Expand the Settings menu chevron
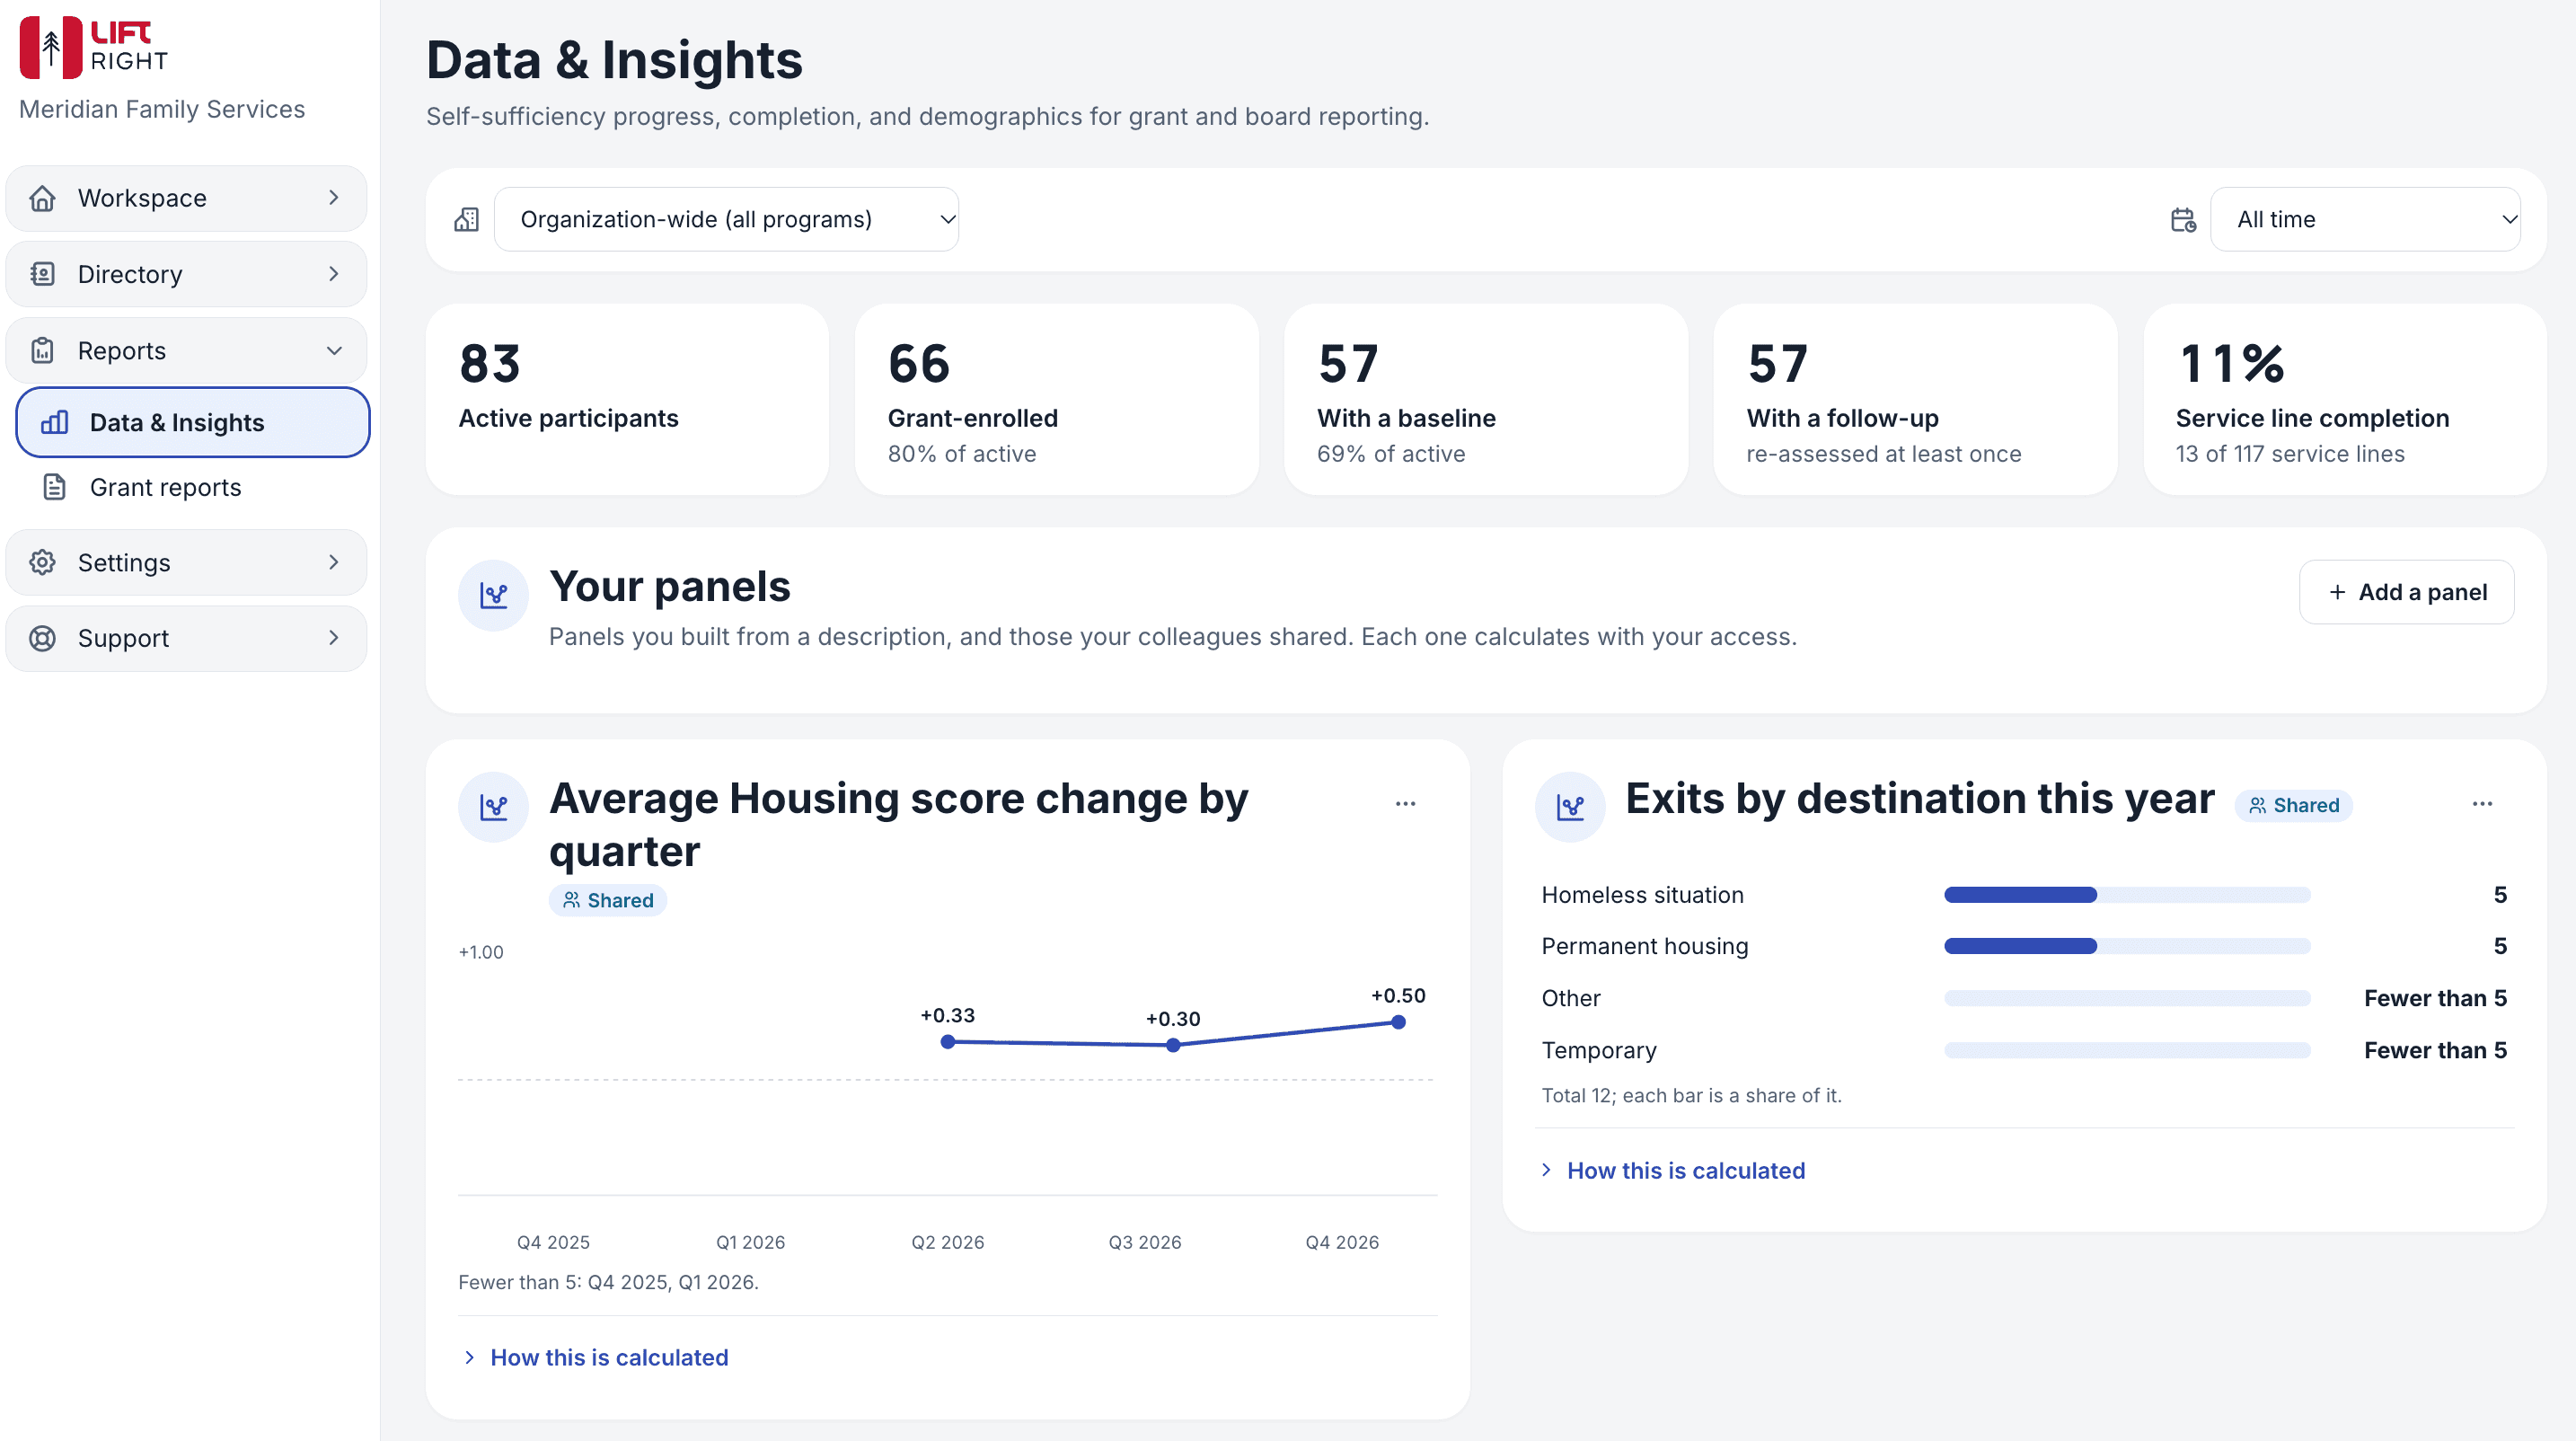The height and width of the screenshot is (1441, 2576). 334,562
